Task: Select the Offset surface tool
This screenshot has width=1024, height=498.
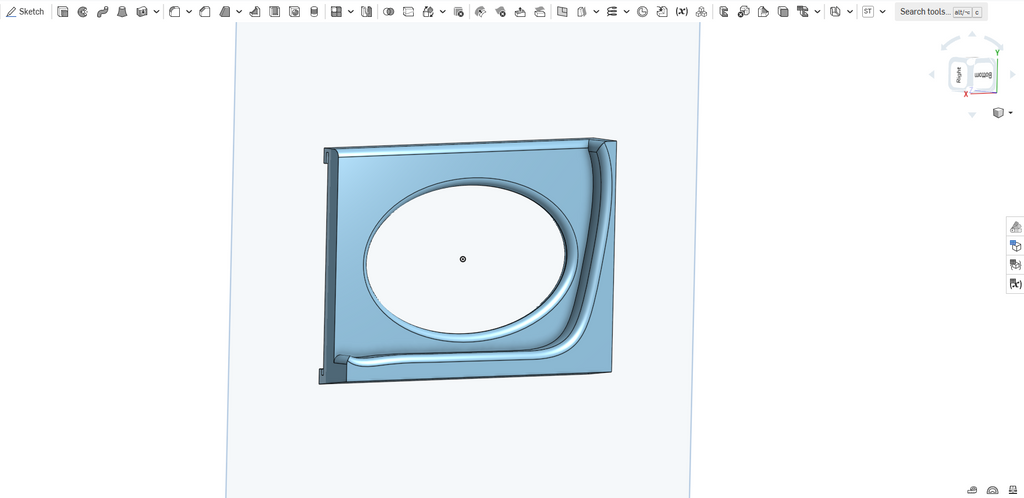Action: point(562,12)
